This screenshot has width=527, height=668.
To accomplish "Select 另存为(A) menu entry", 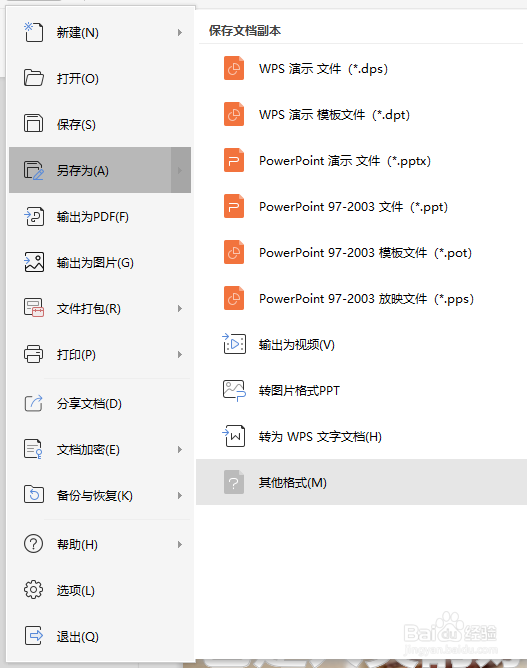I will click(100, 170).
